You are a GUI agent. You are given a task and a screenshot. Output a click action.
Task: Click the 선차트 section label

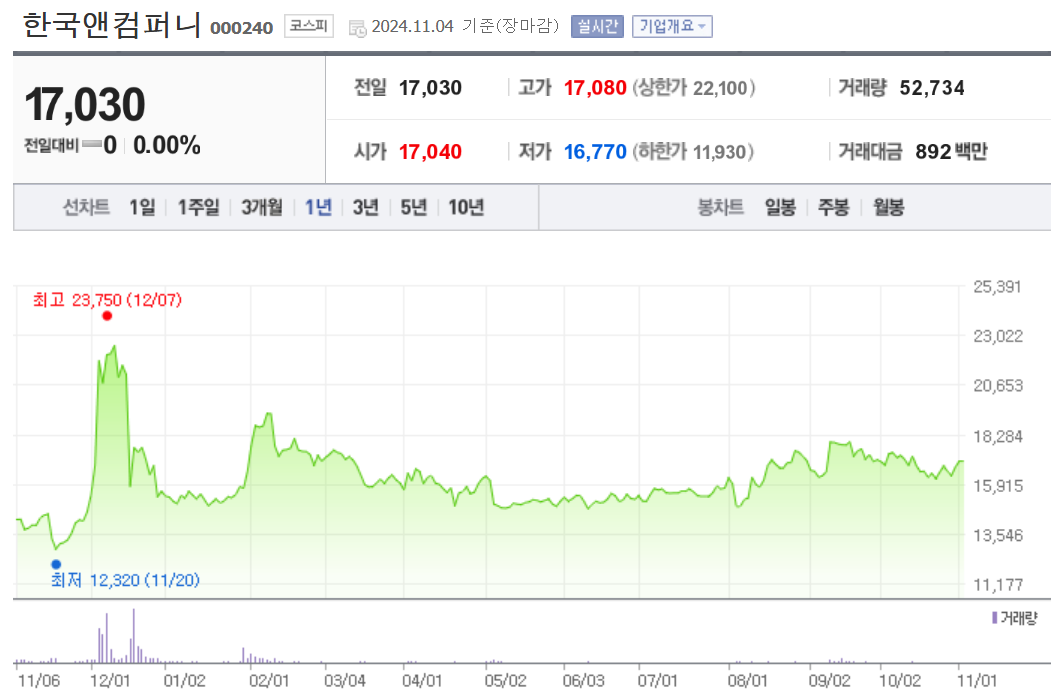[86, 207]
